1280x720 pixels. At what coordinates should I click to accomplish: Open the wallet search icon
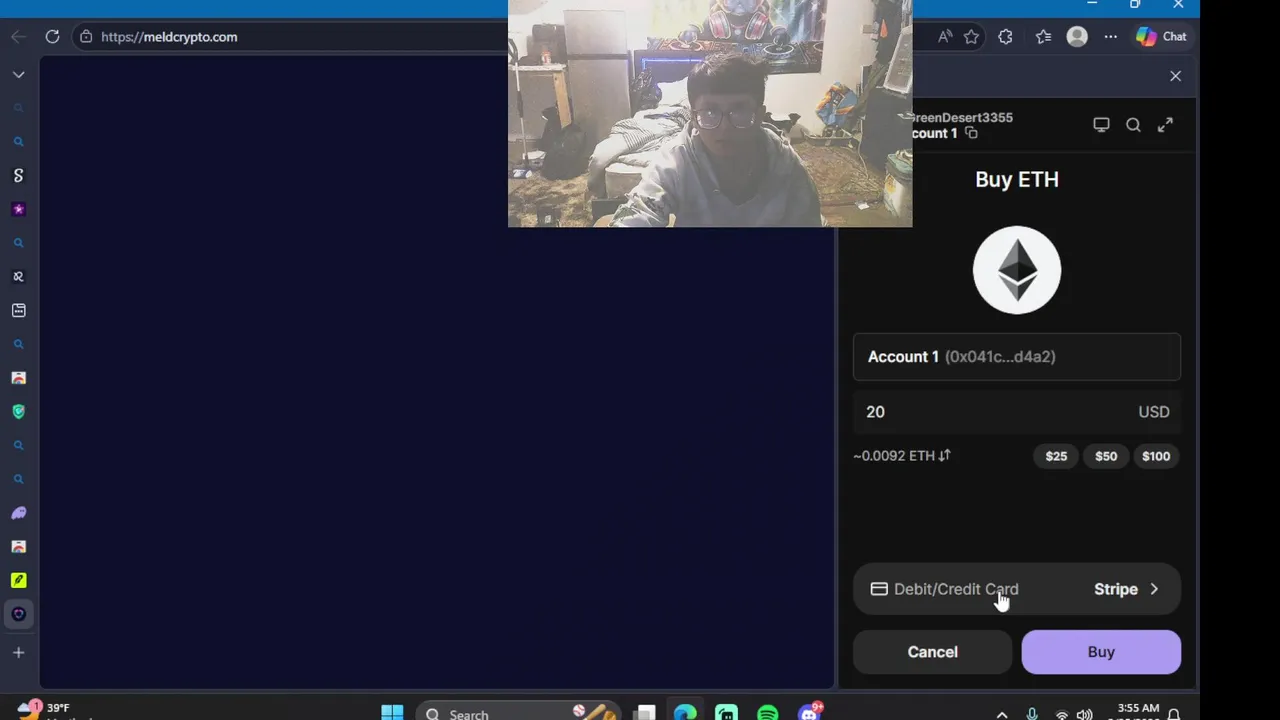1133,125
